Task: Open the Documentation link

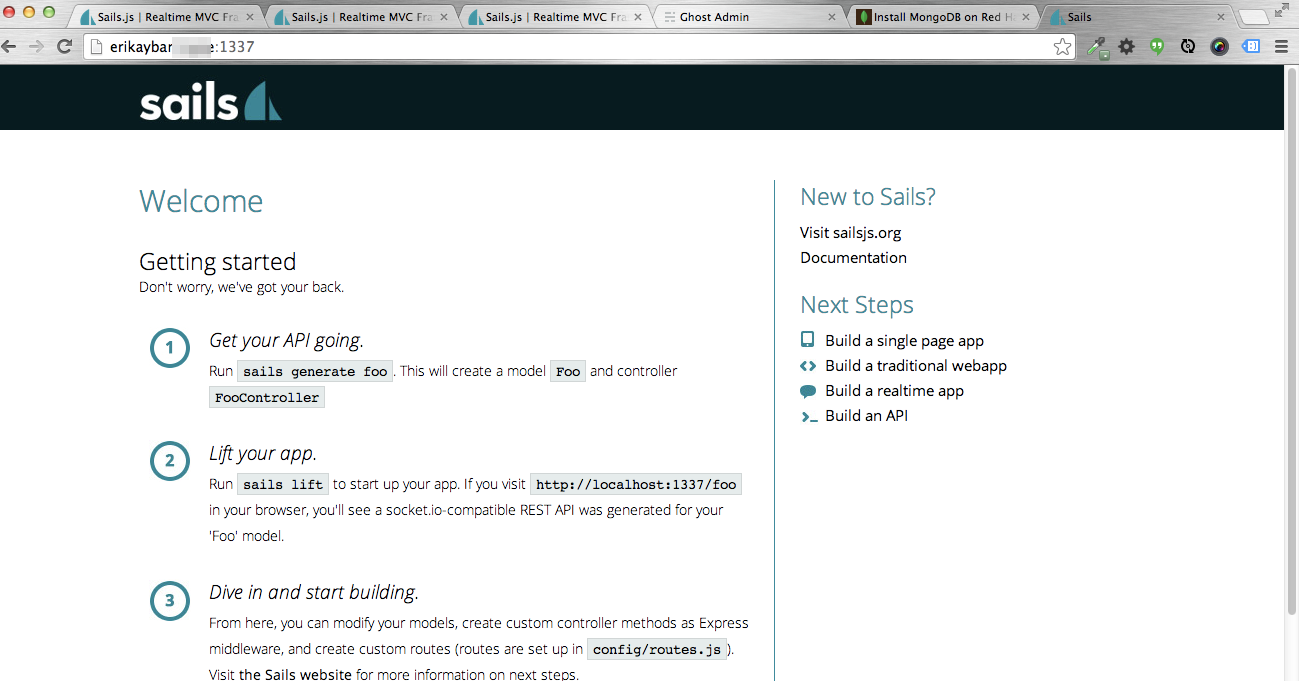Action: 853,257
